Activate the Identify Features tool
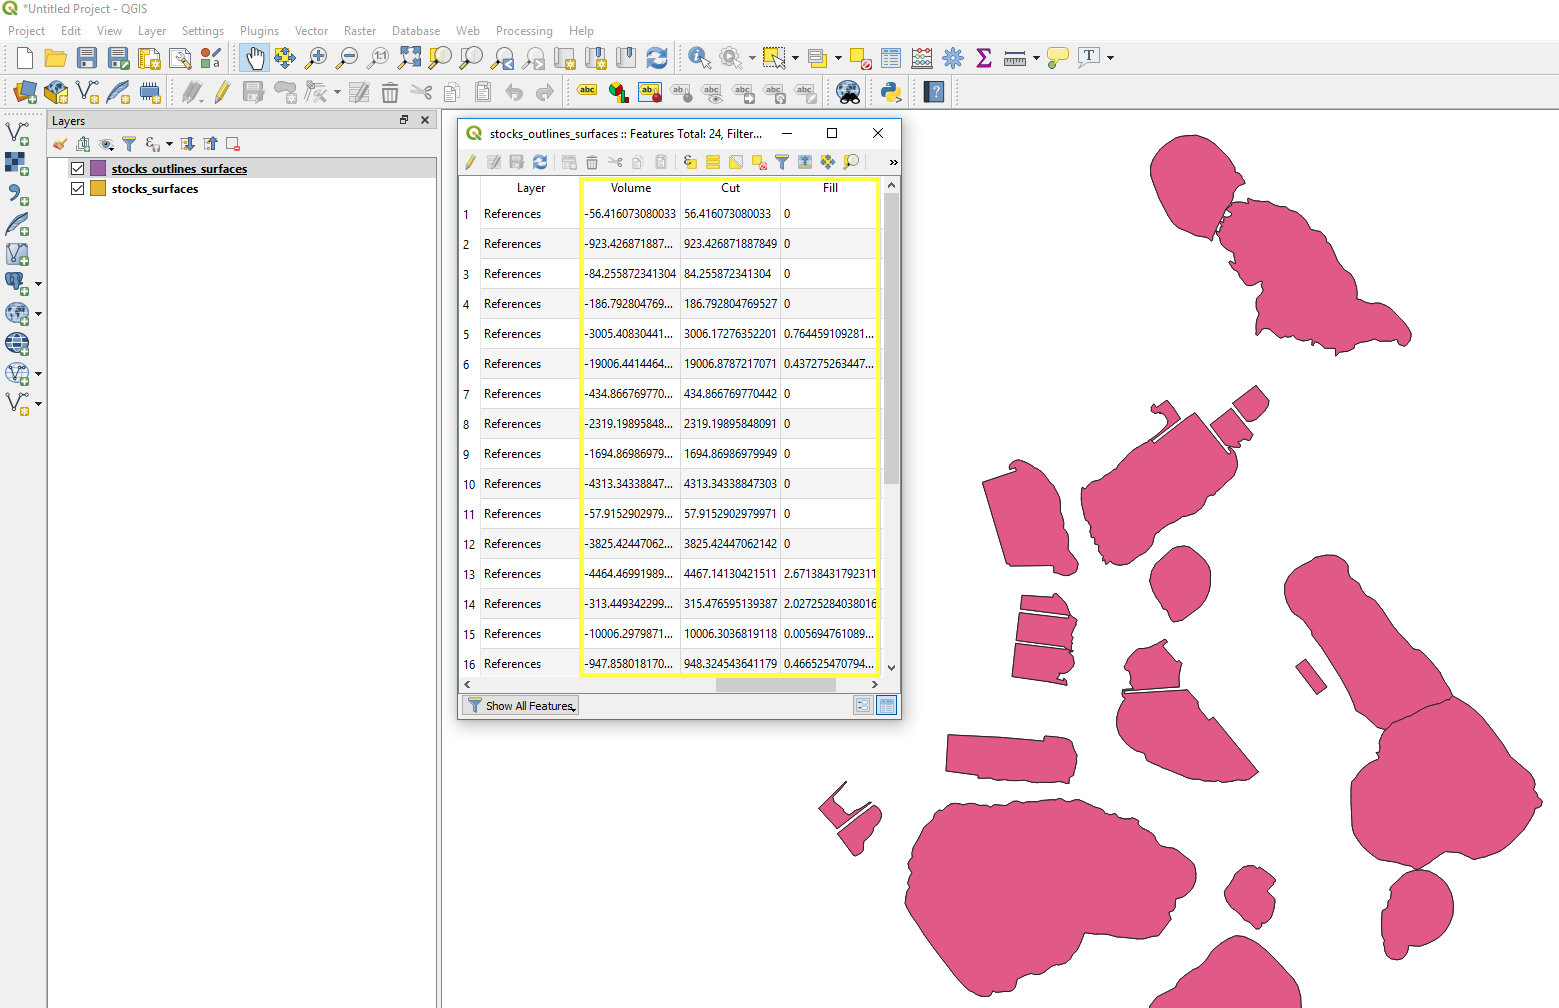This screenshot has height=1008, width=1559. pos(699,58)
